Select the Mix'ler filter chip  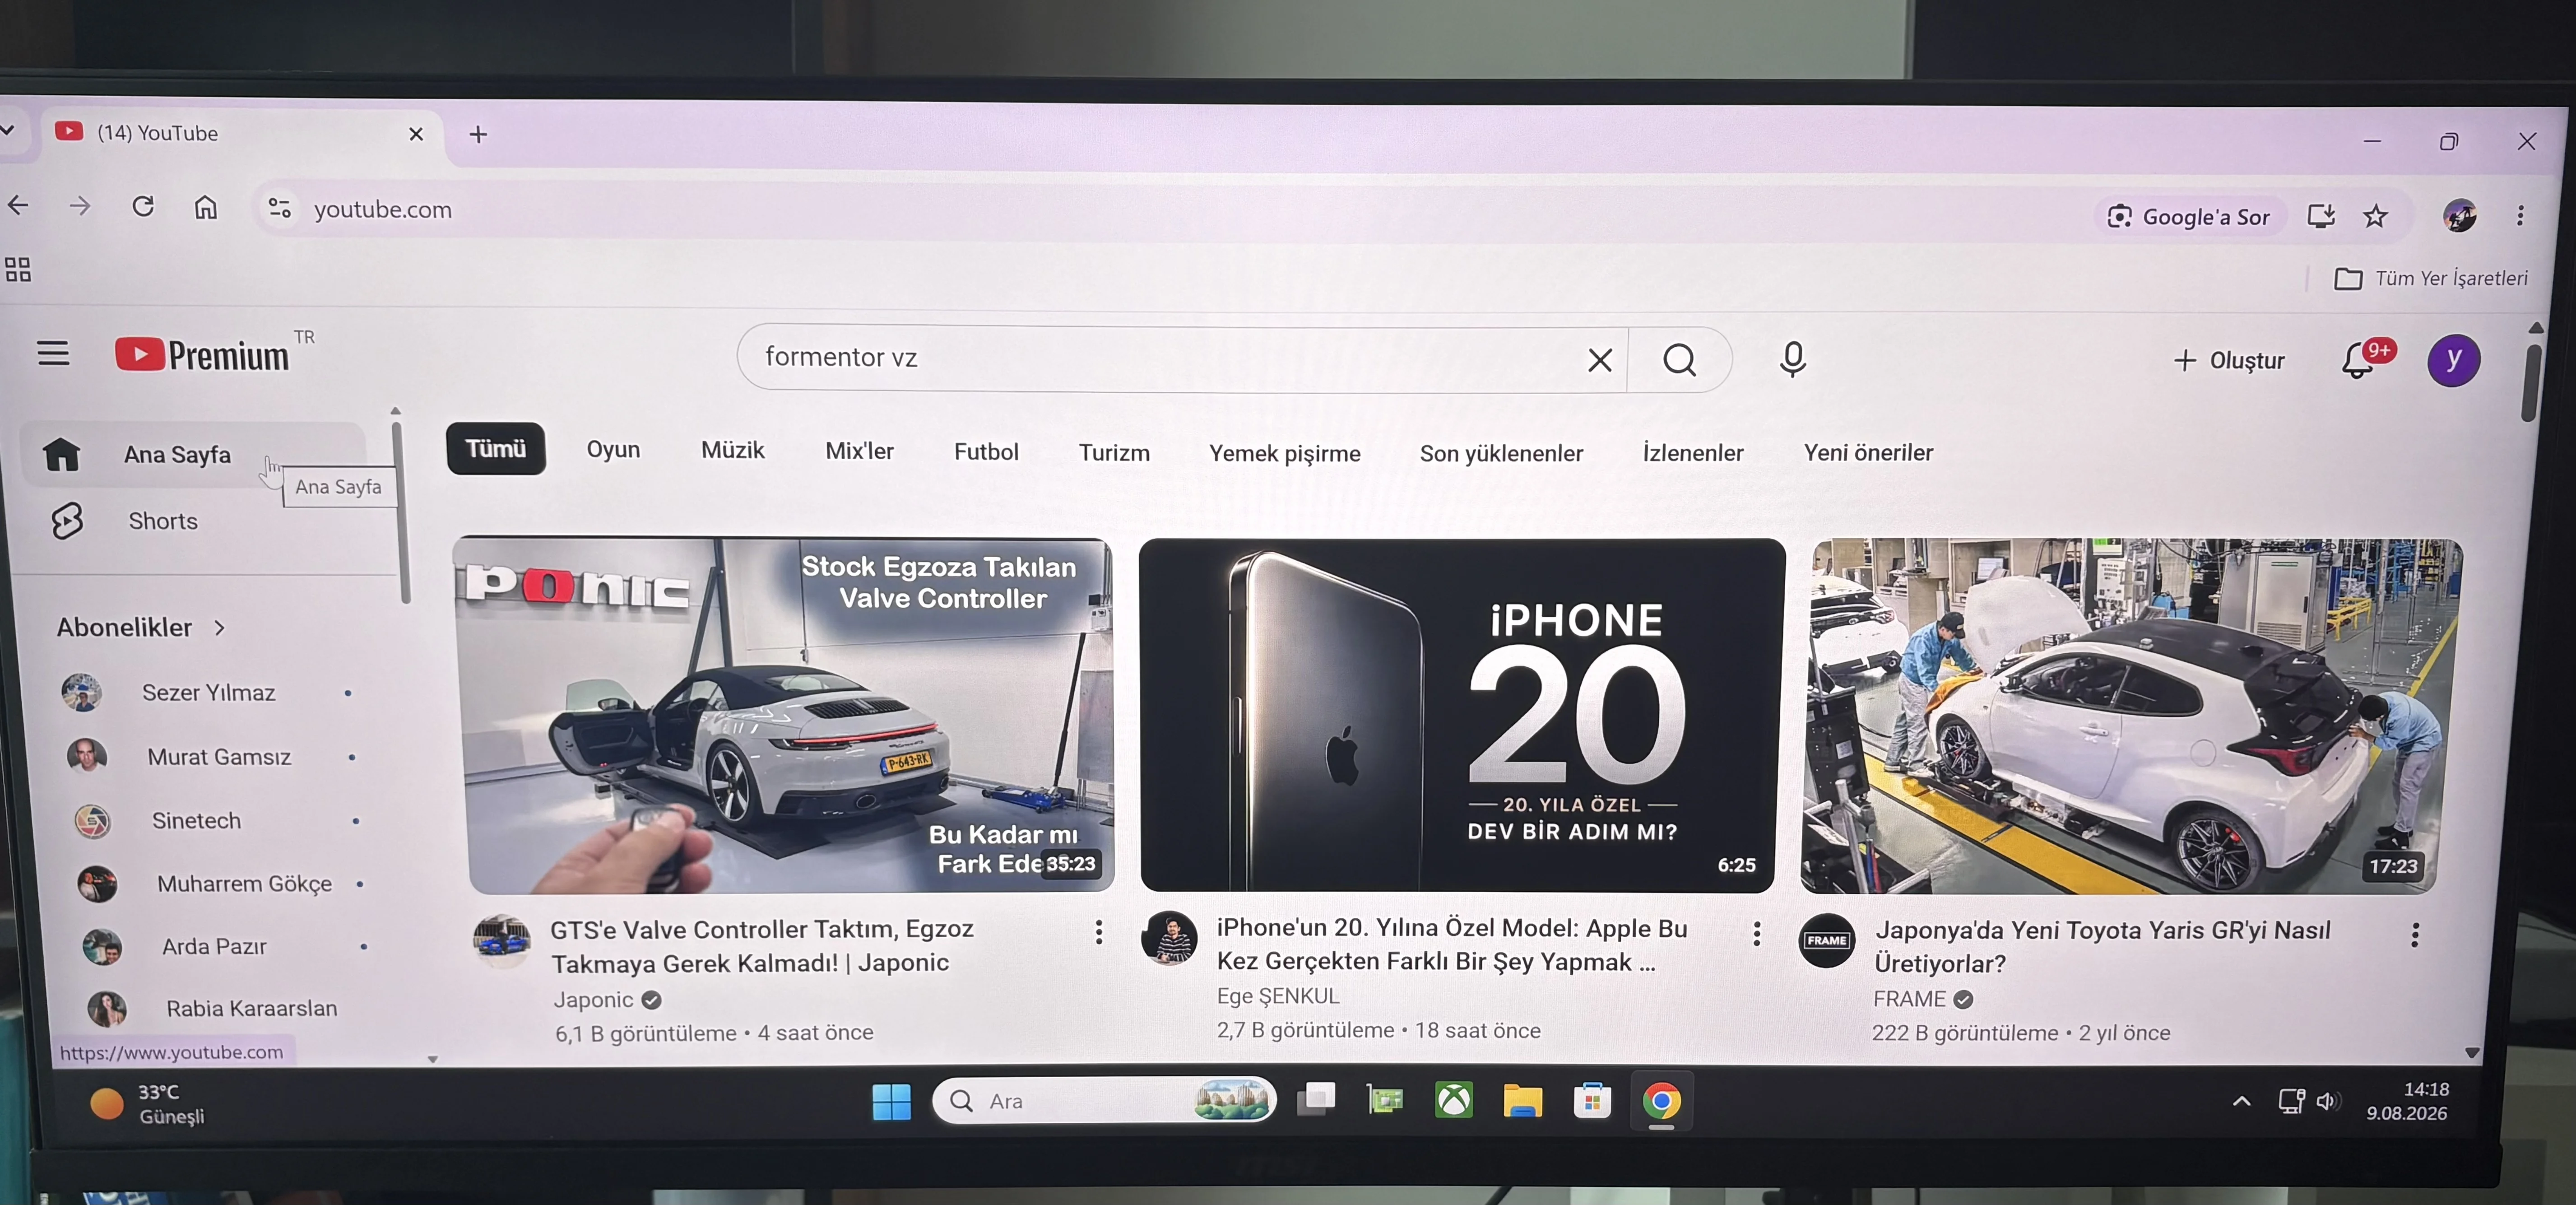pos(859,451)
